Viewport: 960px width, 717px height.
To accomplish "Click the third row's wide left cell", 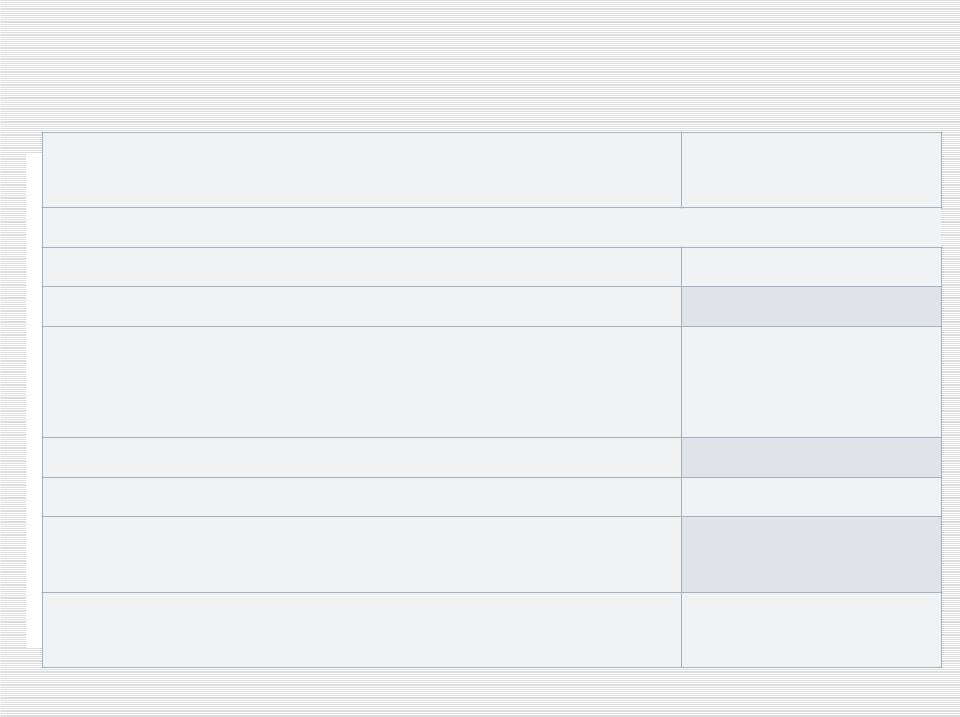I will point(362,266).
